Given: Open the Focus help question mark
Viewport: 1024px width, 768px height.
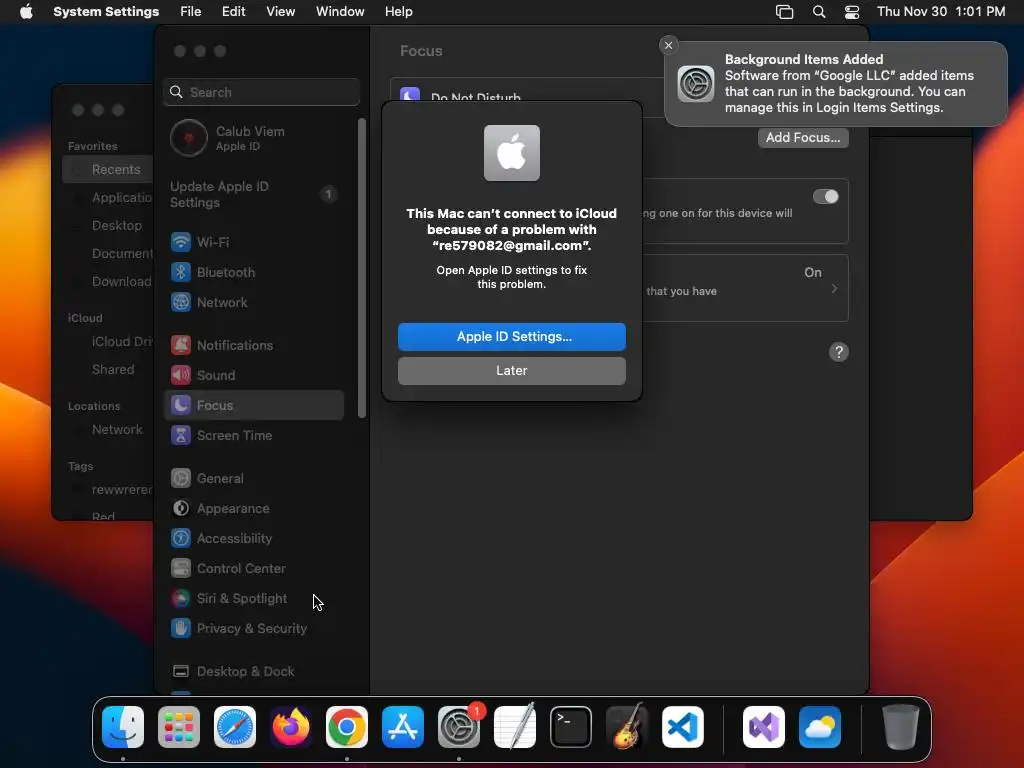Looking at the screenshot, I should tap(839, 353).
